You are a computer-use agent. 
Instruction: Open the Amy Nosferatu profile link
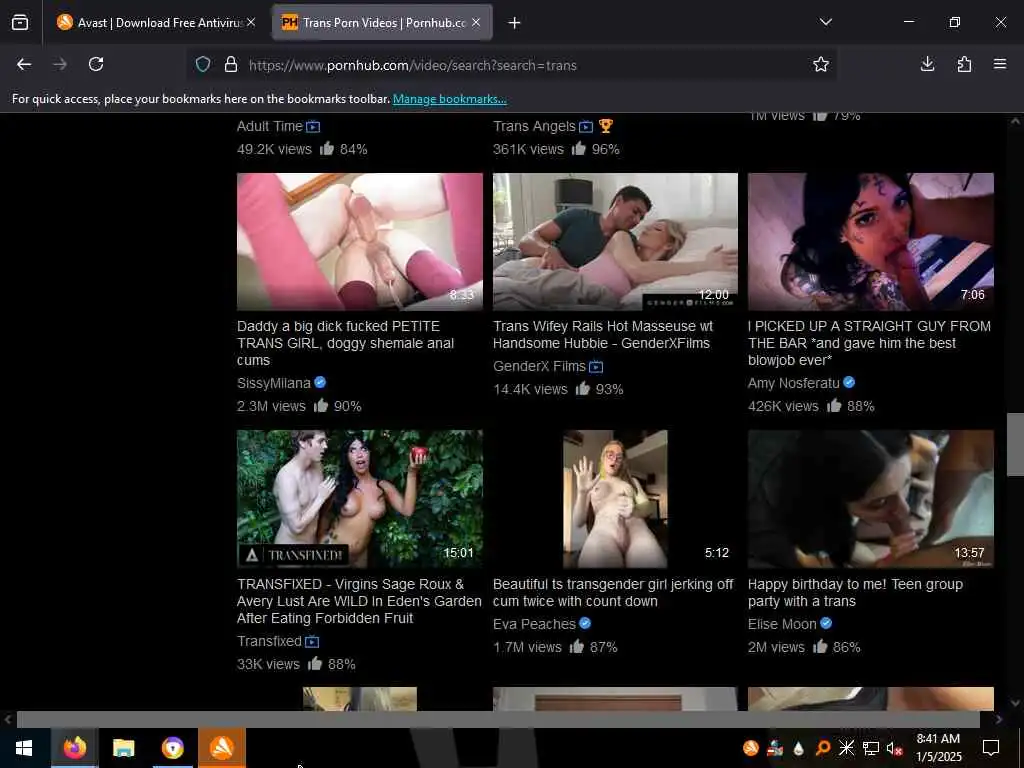point(793,383)
